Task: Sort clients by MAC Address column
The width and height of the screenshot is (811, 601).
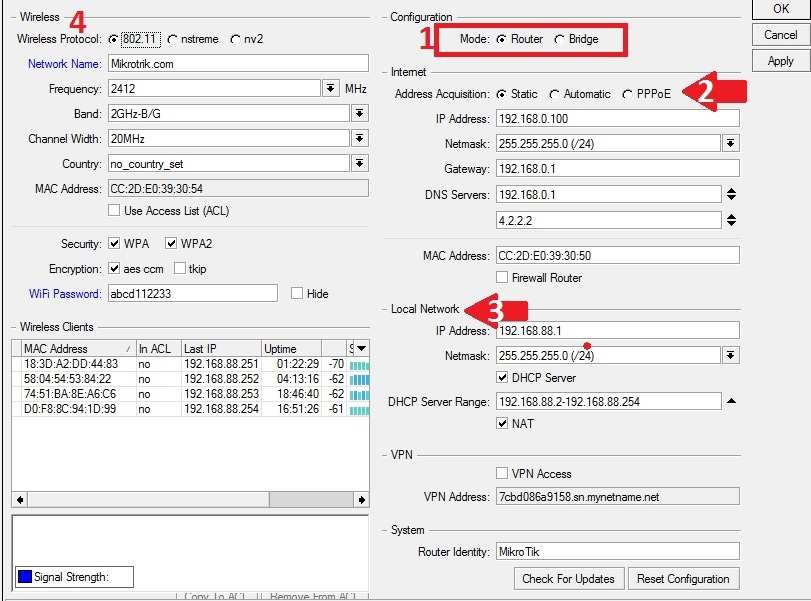Action: click(x=79, y=349)
